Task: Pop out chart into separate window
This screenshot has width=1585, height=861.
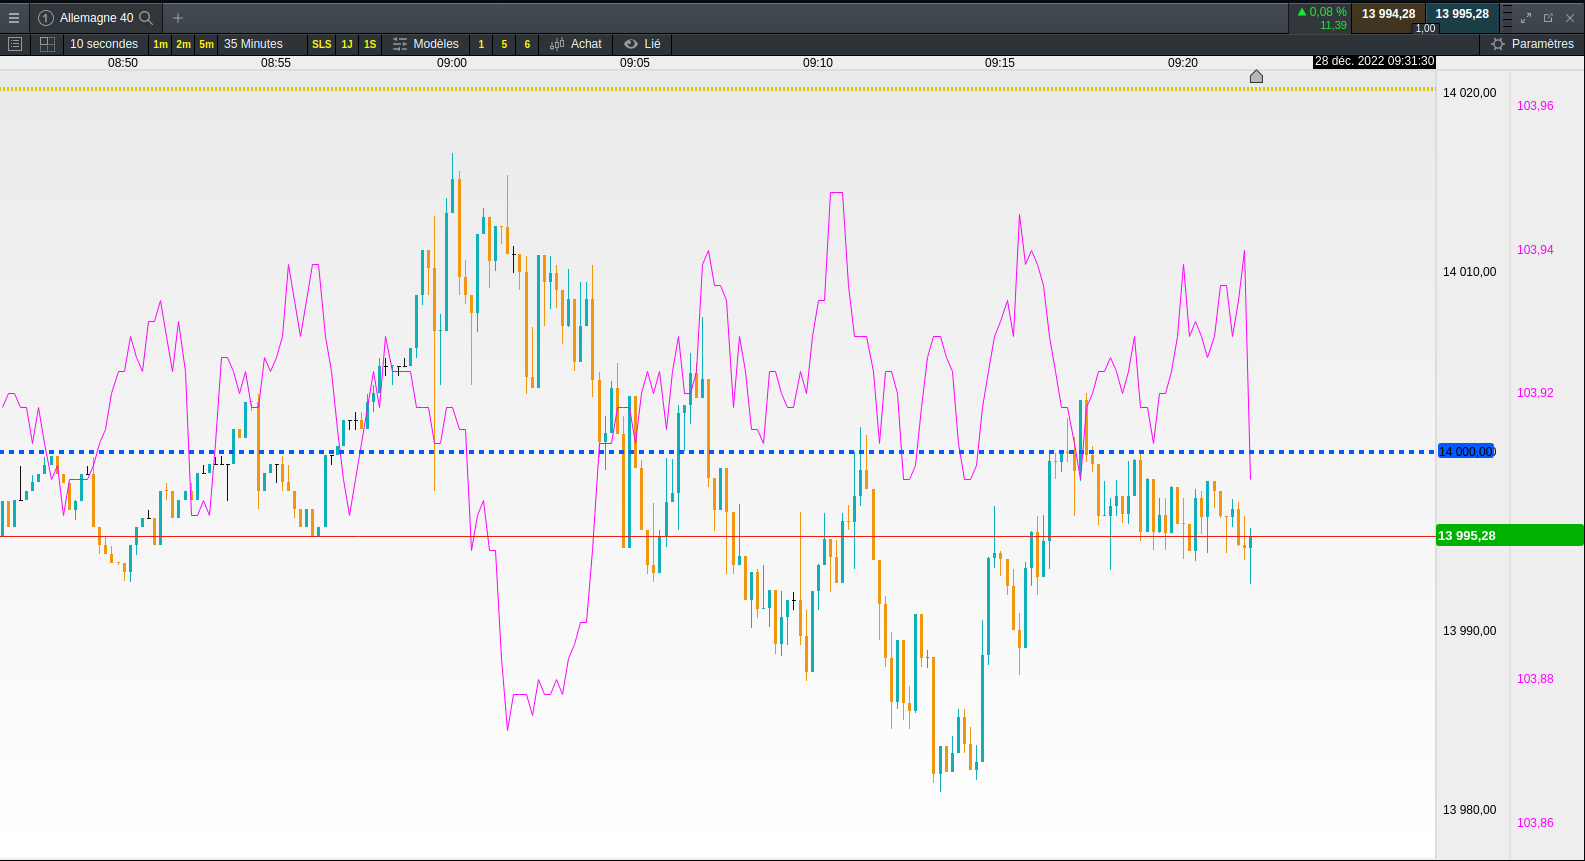Action: [1548, 18]
